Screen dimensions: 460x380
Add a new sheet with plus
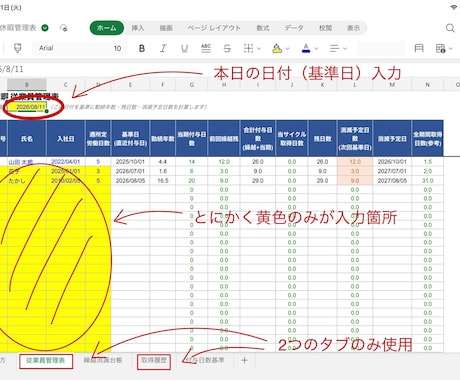click(x=244, y=360)
